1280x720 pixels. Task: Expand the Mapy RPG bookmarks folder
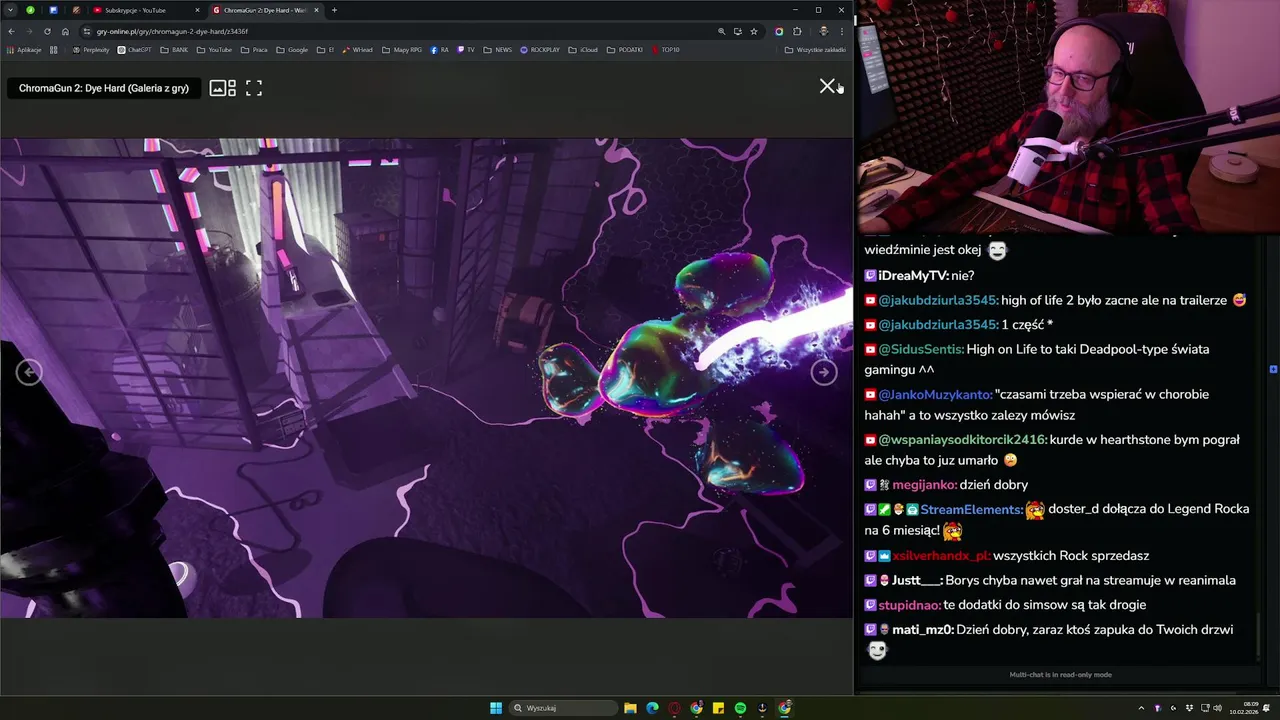[x=402, y=49]
